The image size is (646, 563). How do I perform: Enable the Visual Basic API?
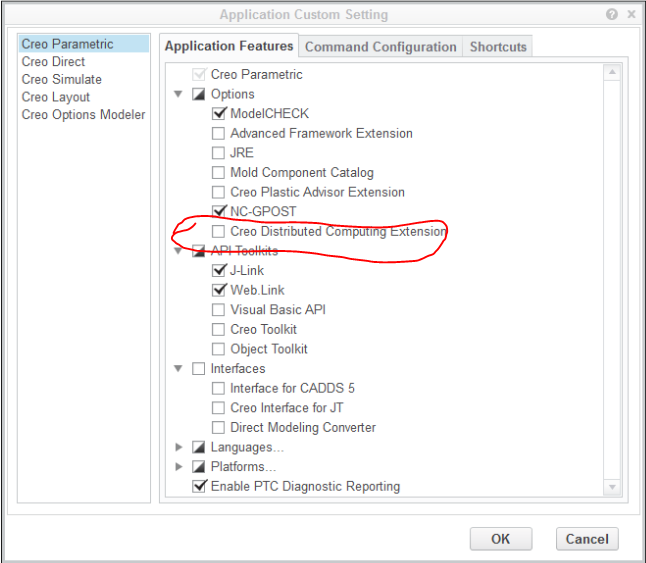pos(218,309)
